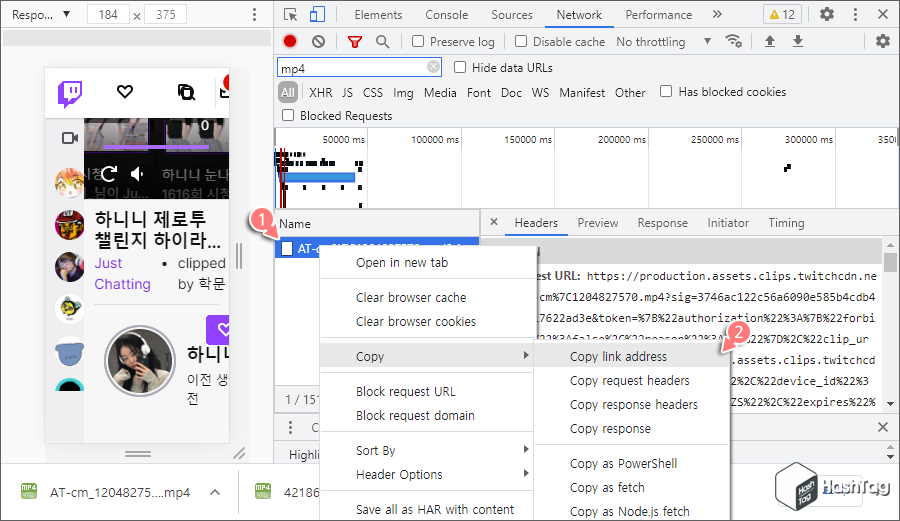Viewport: 900px width, 521px height.
Task: Check Hide data URLs
Action: (x=460, y=67)
